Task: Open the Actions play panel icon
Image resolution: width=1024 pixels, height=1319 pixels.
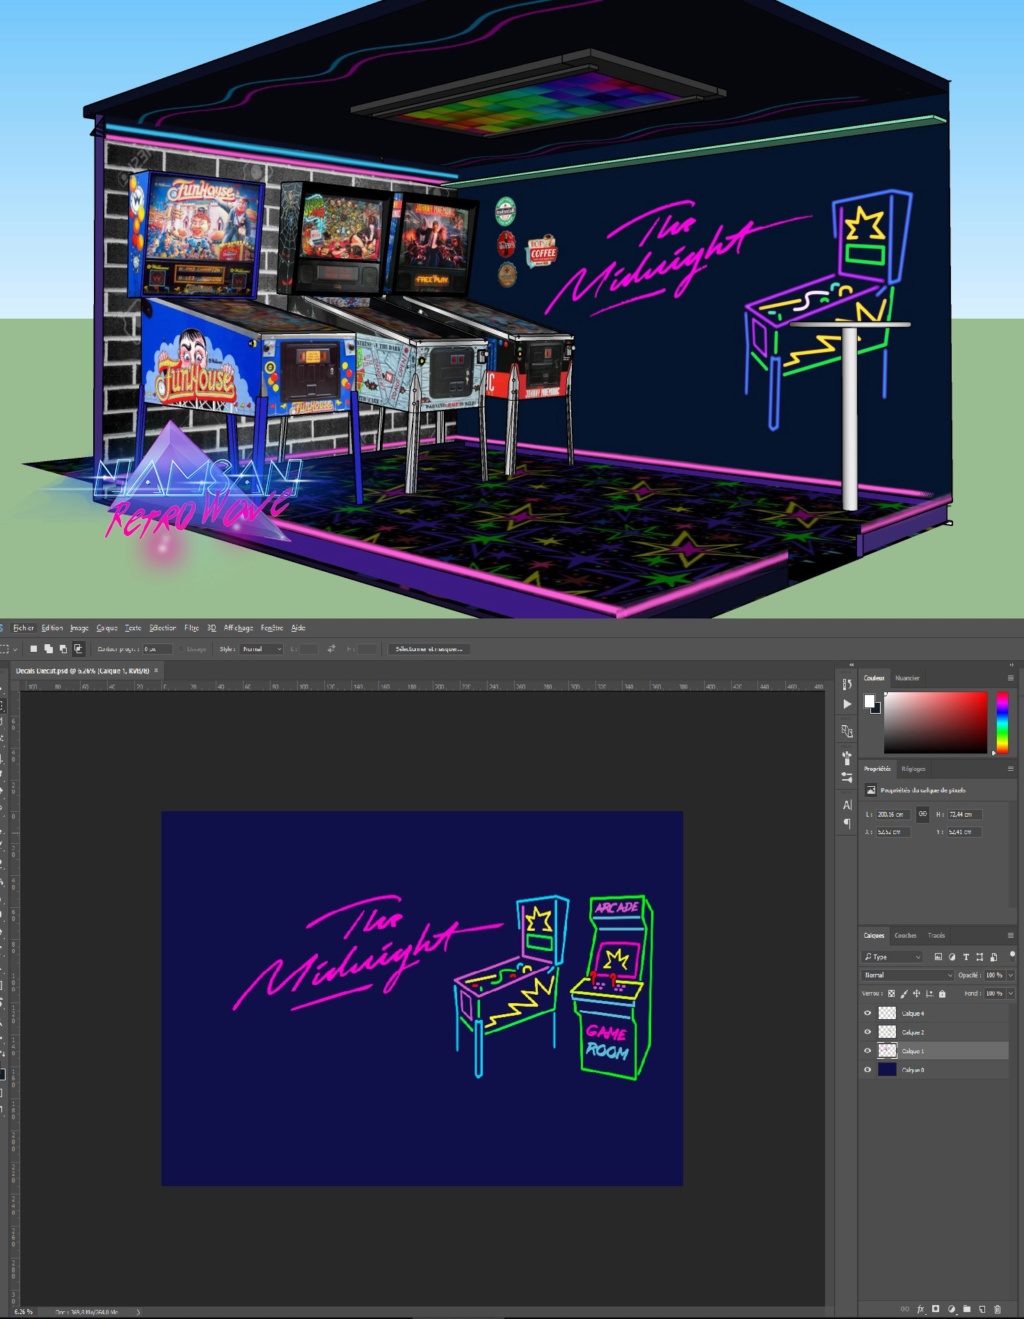Action: click(x=847, y=704)
